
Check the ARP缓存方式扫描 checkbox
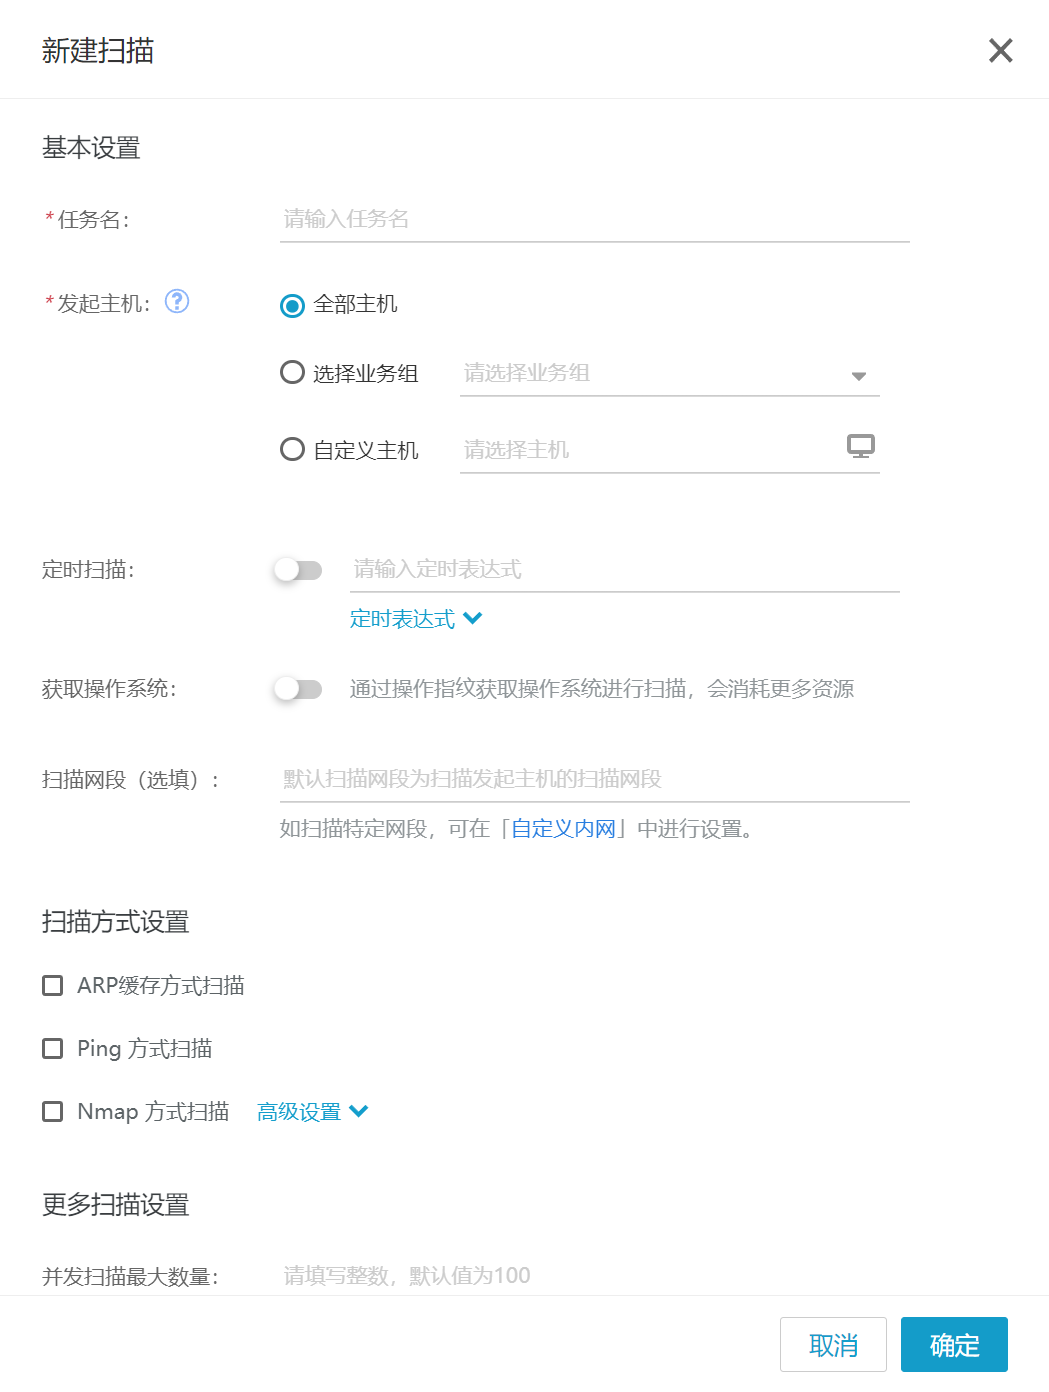[53, 986]
